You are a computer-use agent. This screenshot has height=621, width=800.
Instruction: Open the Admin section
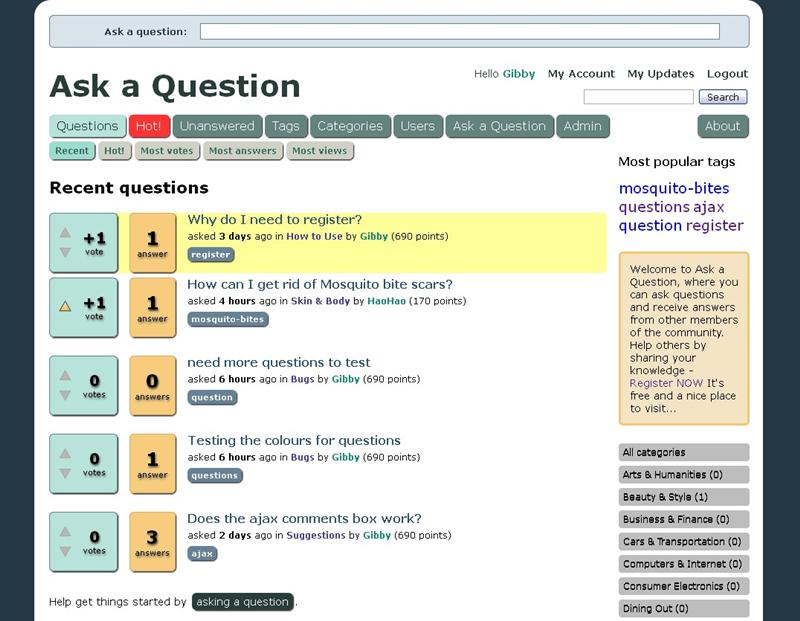click(582, 126)
